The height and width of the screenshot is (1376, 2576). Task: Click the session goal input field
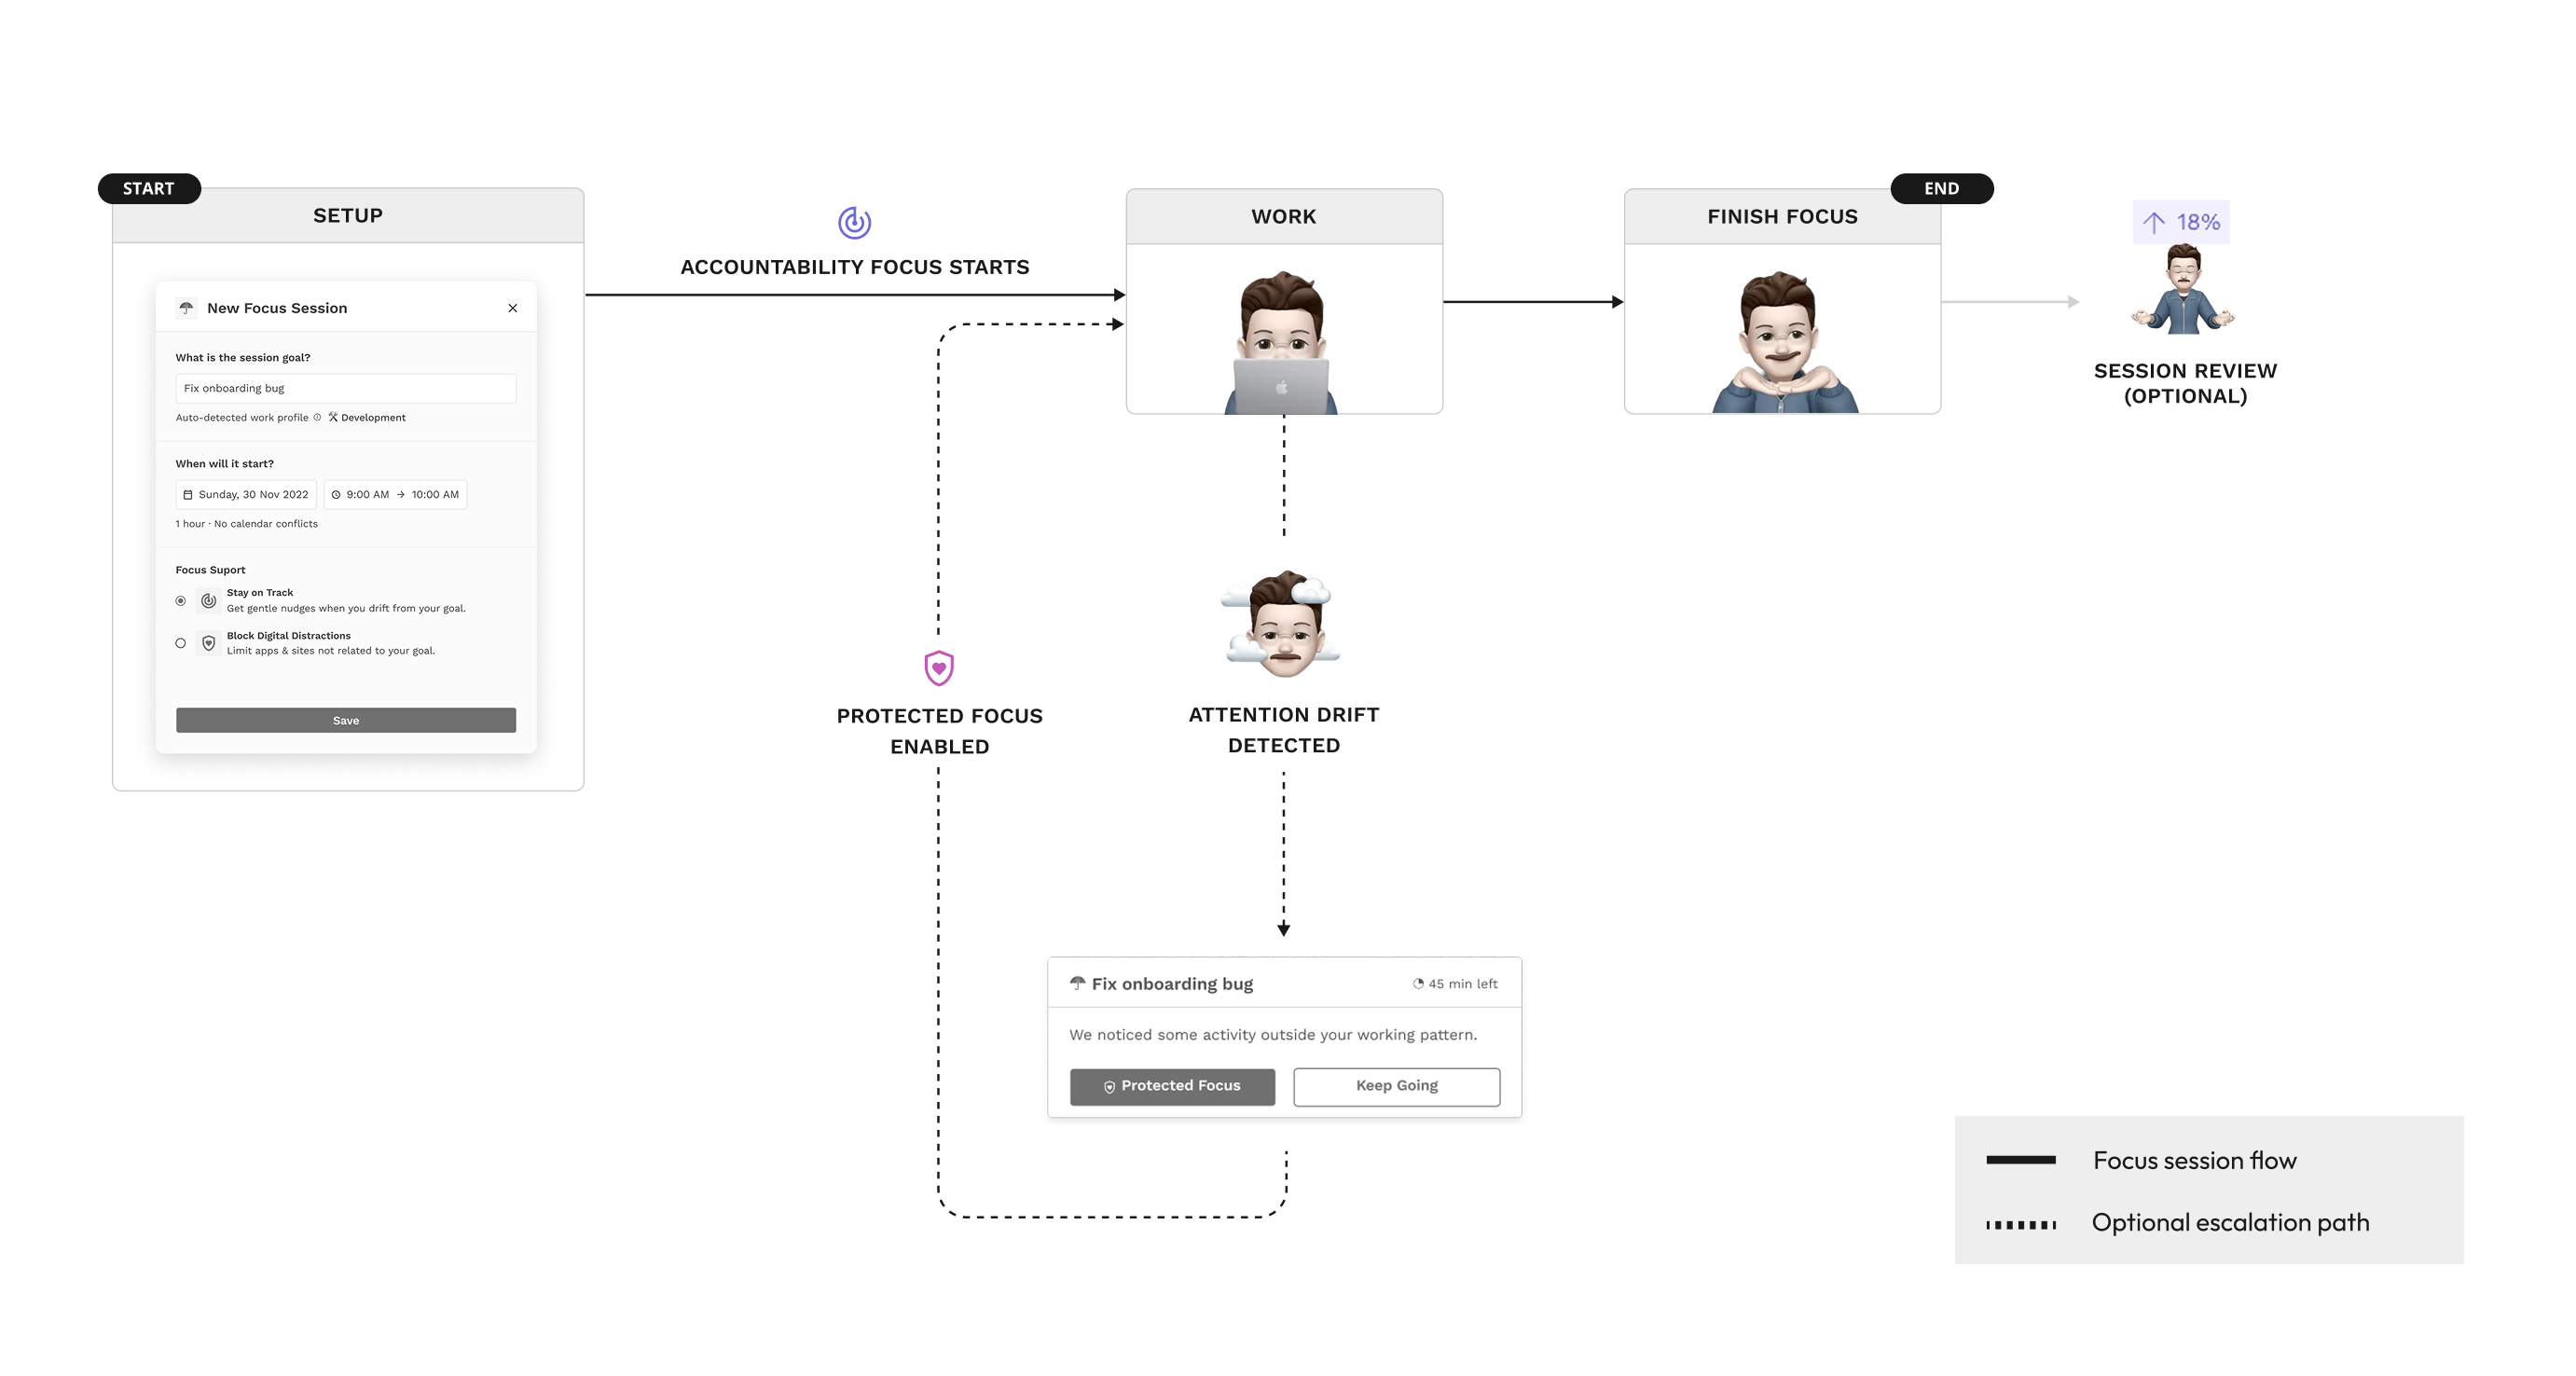coord(345,388)
